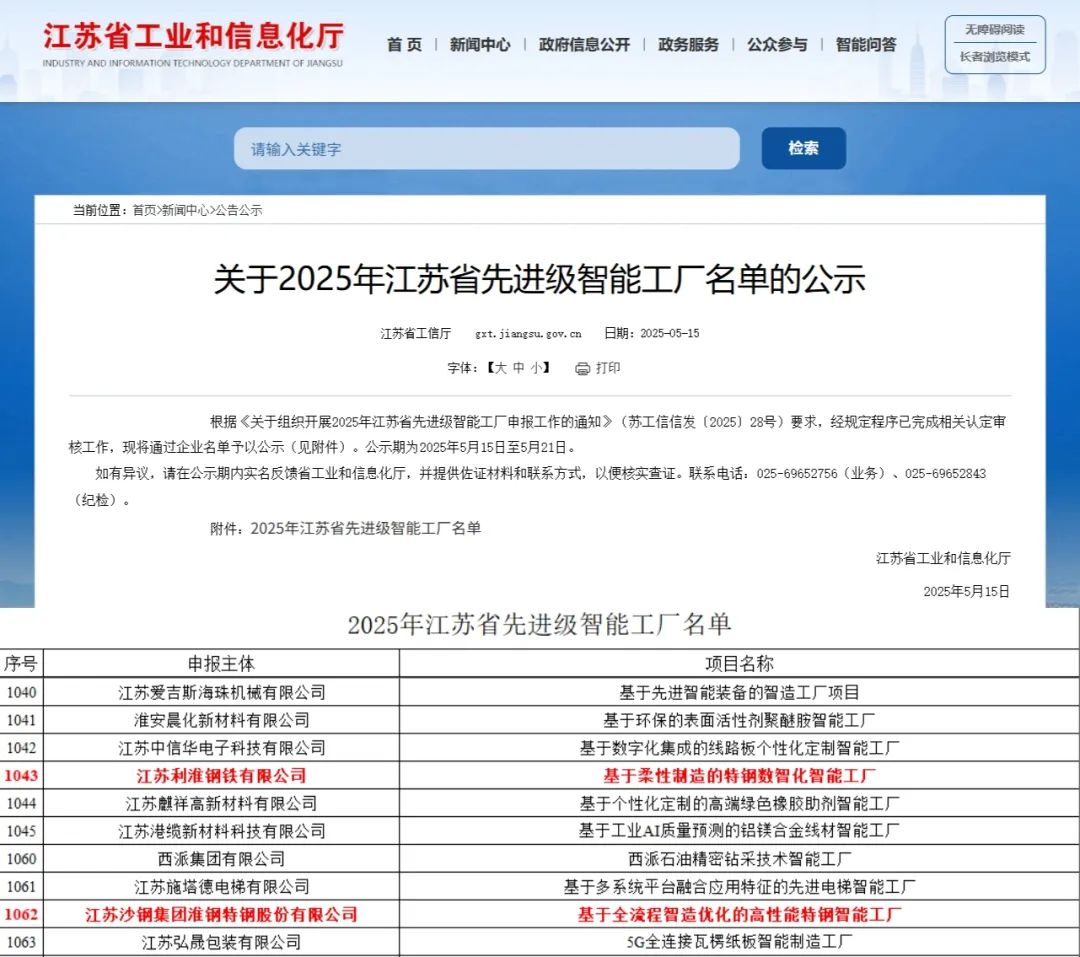Set font size to 中
Screen dimensions: 1080x957
pyautogui.click(x=519, y=368)
